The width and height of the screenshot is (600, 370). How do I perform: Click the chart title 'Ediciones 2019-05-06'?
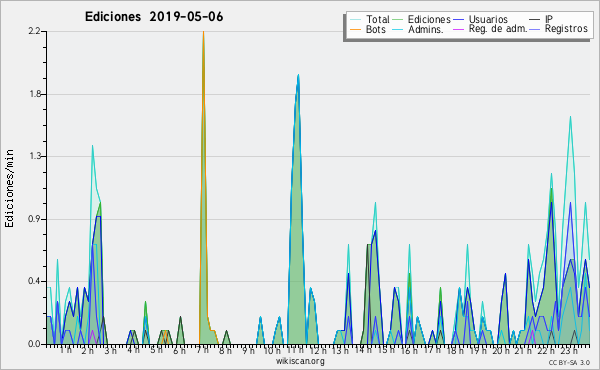tap(154, 17)
